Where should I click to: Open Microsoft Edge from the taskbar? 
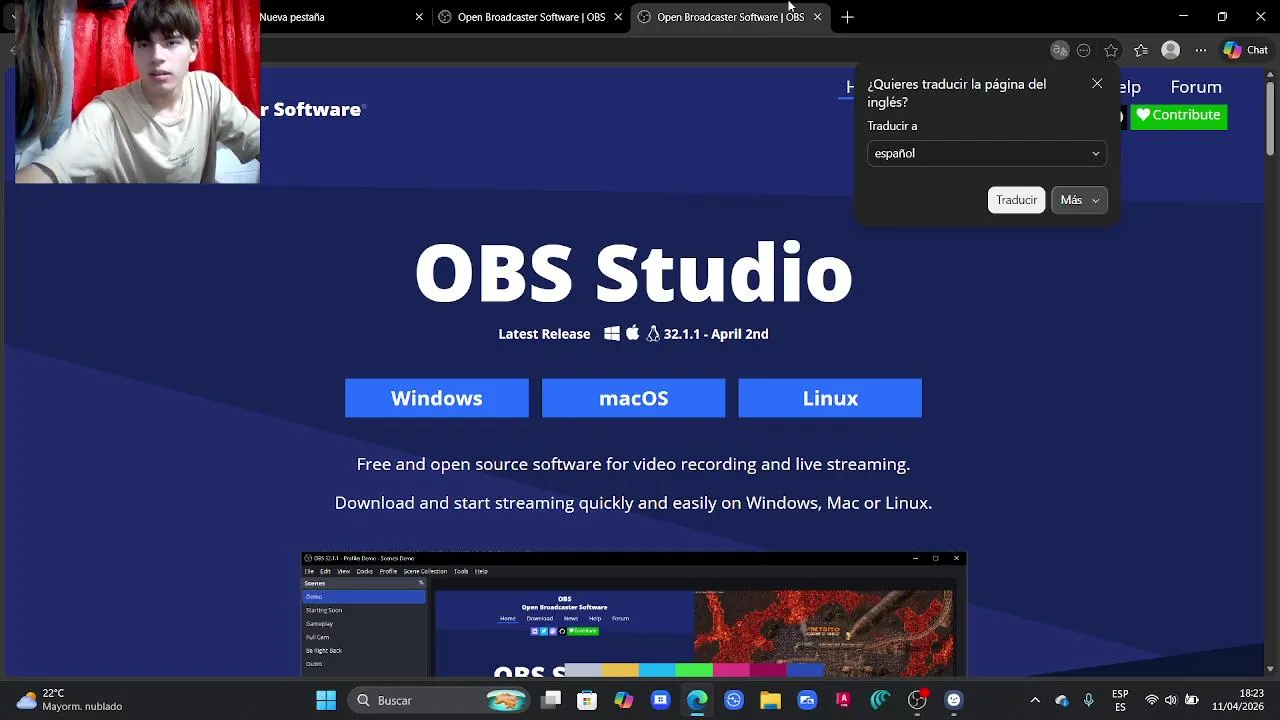pos(697,700)
